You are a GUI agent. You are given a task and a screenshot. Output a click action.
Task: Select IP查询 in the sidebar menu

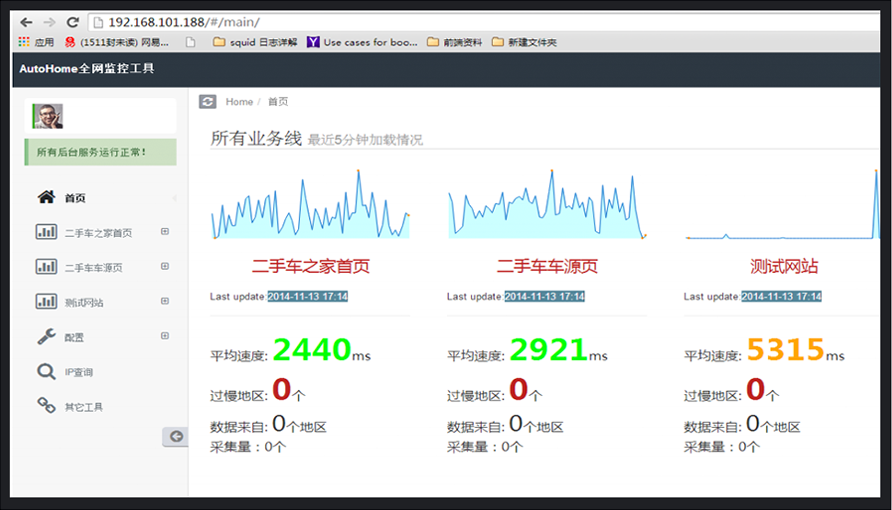[79, 372]
